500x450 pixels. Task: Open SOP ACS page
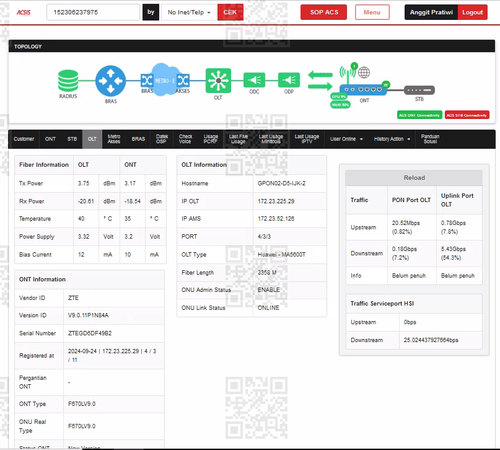coord(324,12)
